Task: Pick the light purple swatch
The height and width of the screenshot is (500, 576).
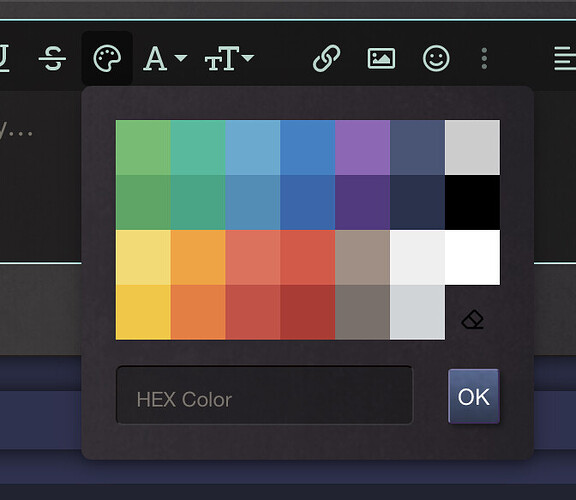Action: click(363, 147)
